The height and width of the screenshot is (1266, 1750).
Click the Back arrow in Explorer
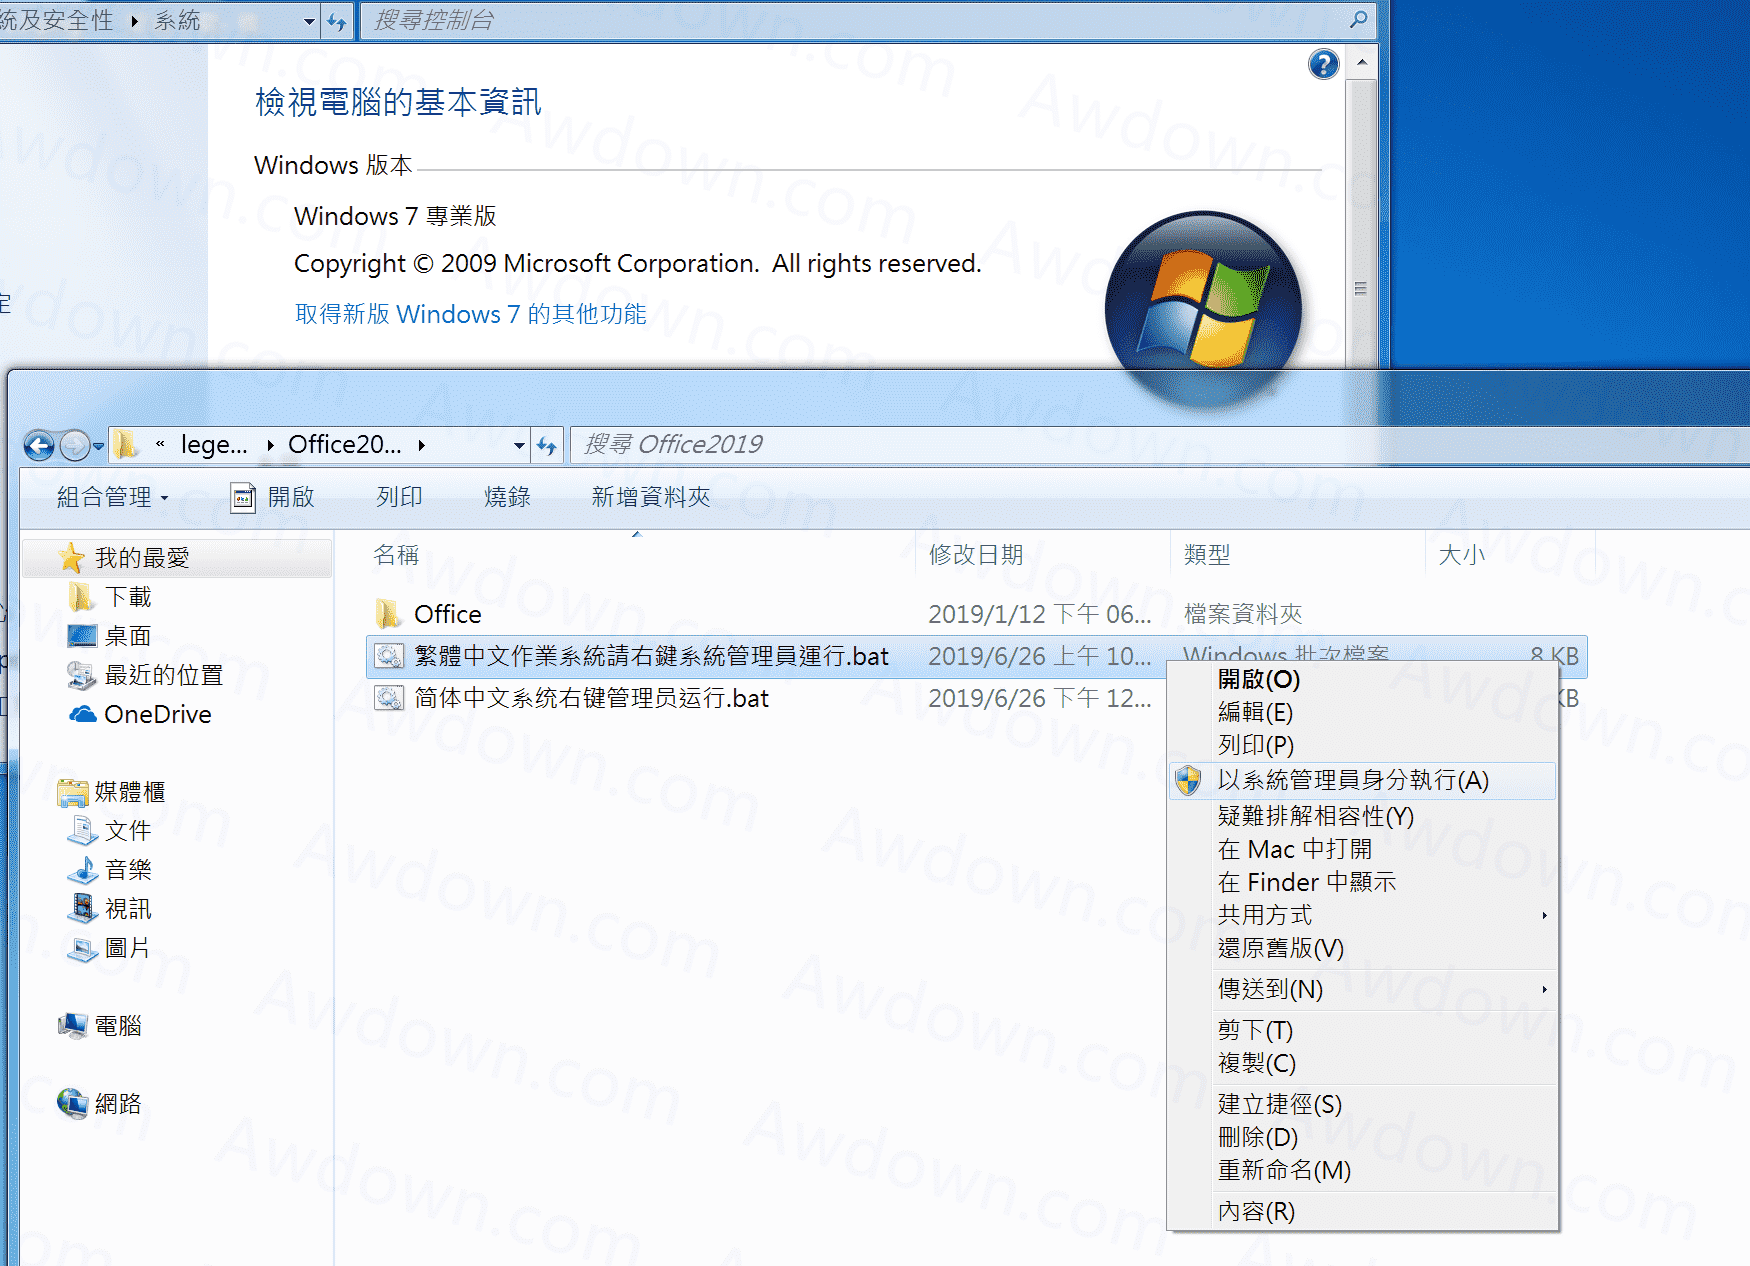(x=39, y=445)
